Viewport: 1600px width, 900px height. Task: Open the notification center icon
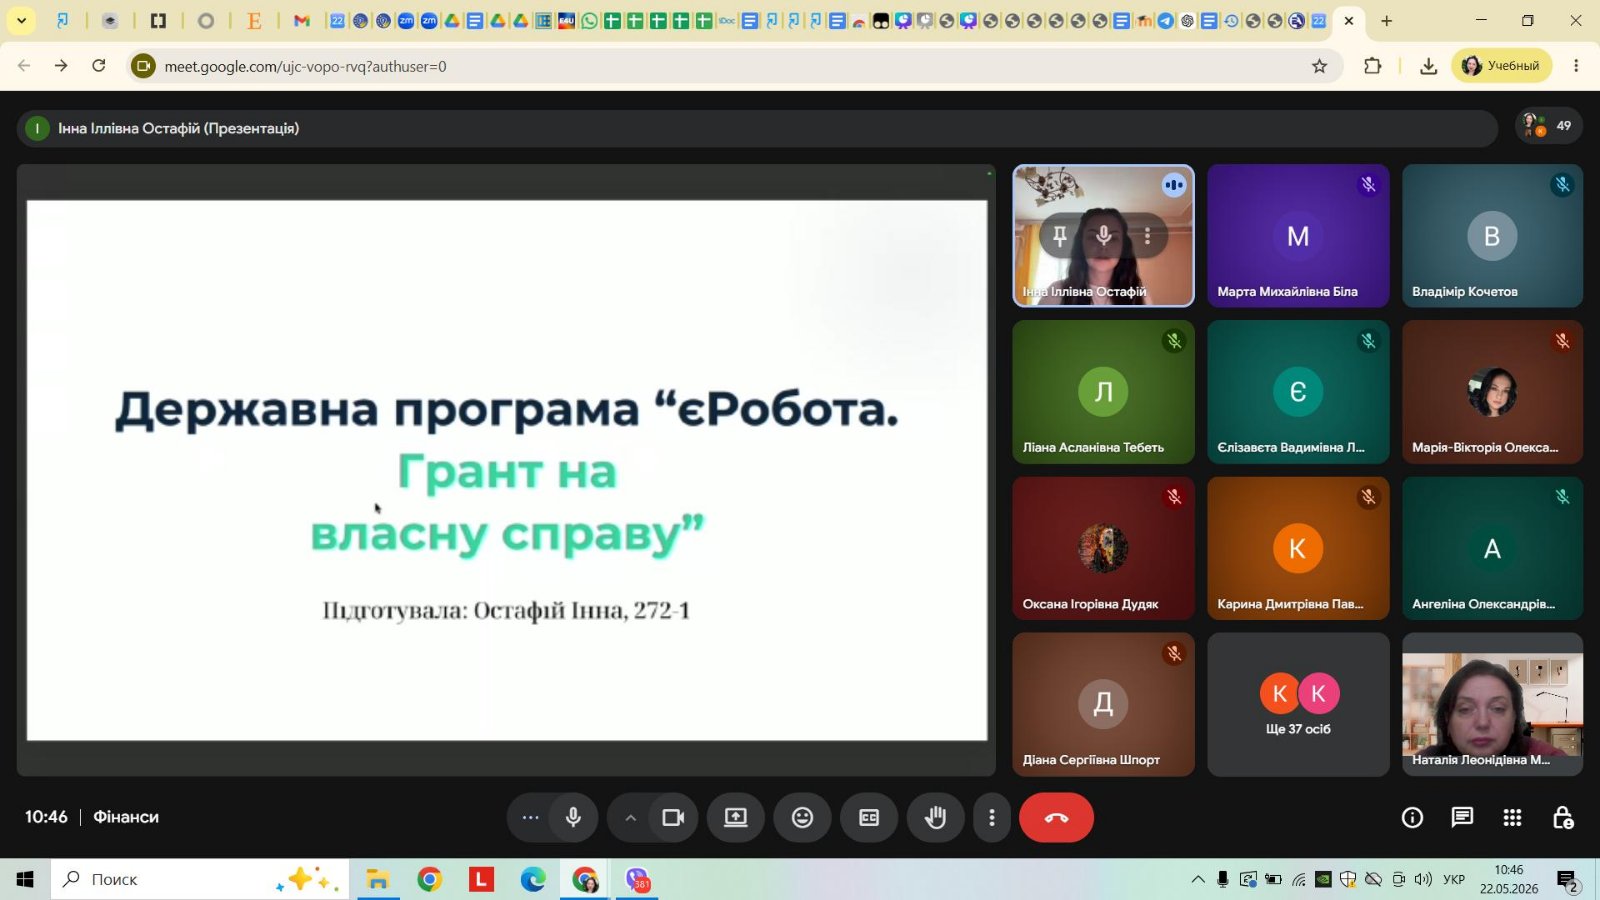tap(1568, 880)
